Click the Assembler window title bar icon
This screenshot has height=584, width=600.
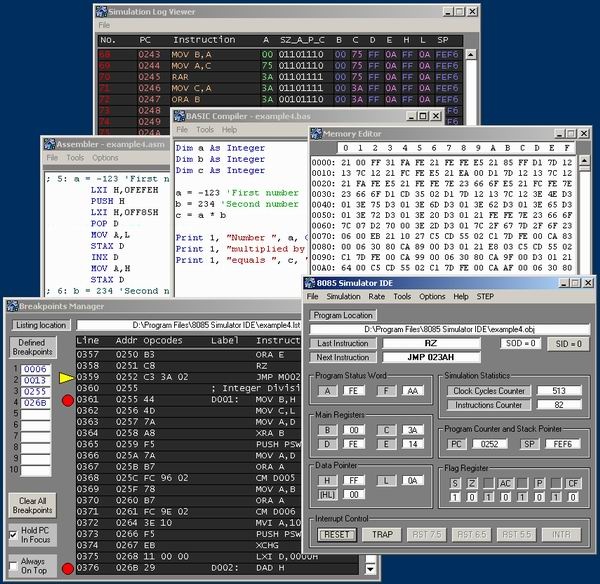pos(49,143)
